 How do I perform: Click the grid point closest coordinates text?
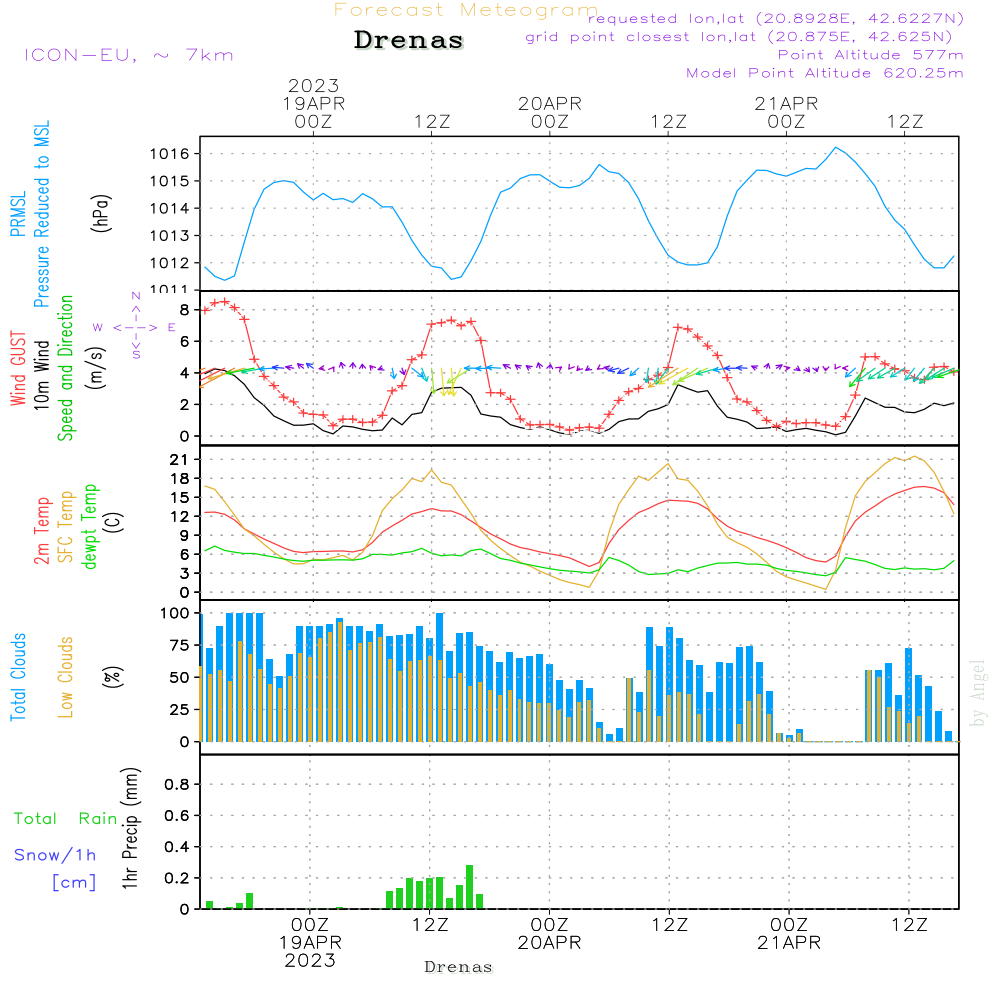746,37
